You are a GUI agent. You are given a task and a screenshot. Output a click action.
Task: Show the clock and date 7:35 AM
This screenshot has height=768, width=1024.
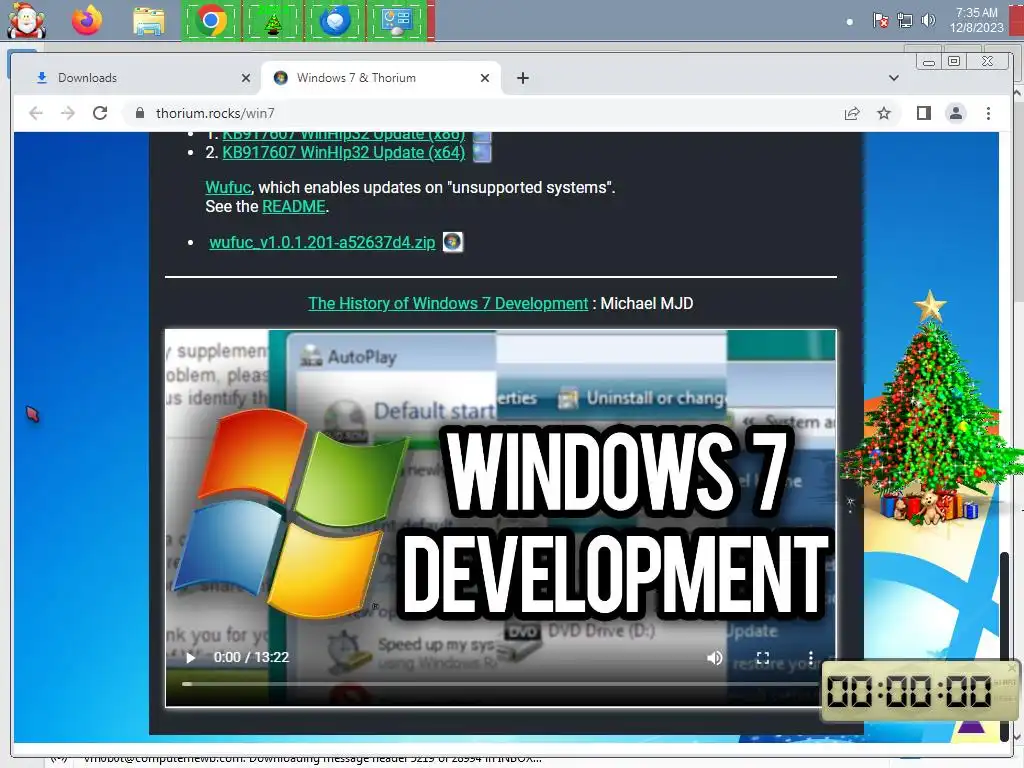point(976,20)
